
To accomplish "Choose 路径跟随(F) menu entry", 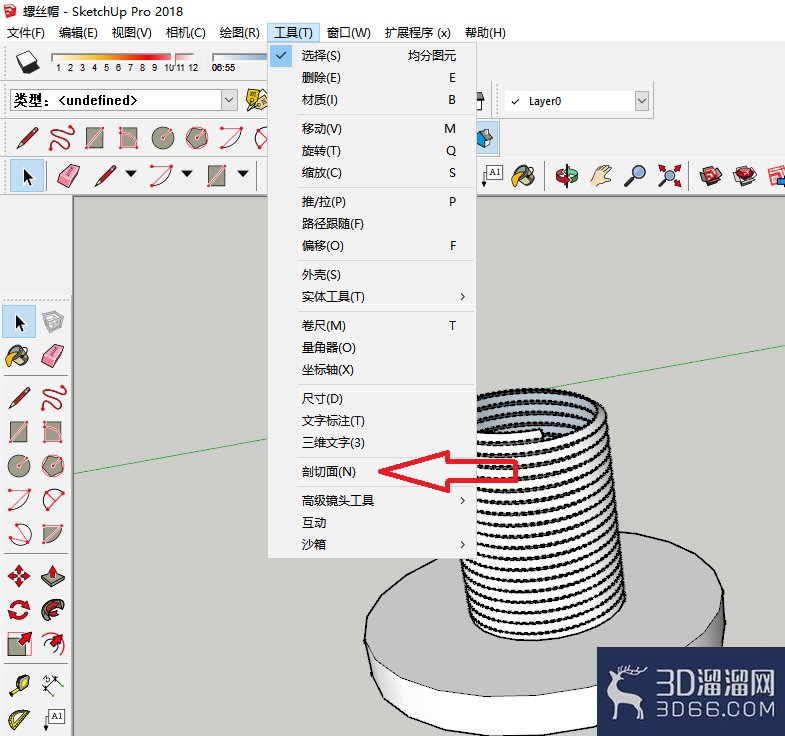I will click(371, 224).
